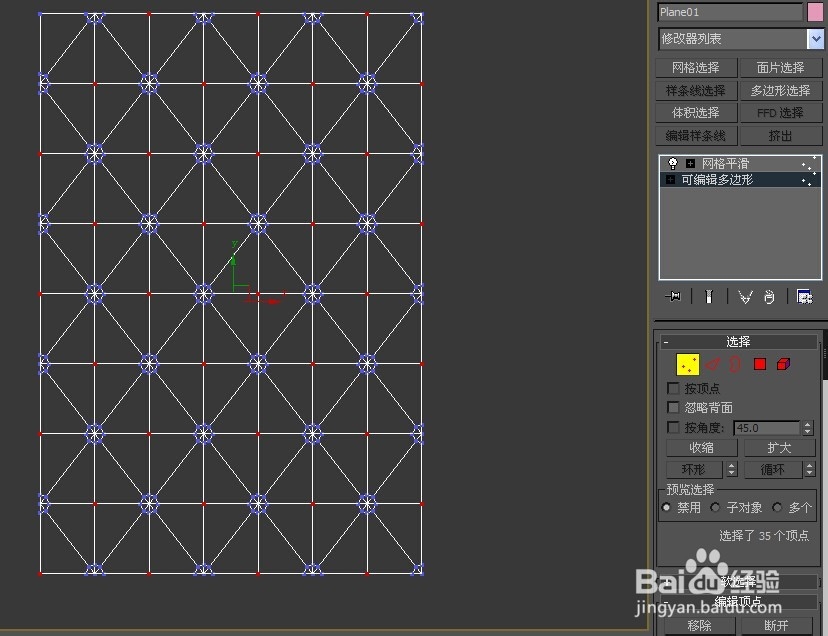Viewport: 828px width, 636px height.
Task: Toggle the 网格平滑 modifier lightbulb
Action: coord(672,163)
